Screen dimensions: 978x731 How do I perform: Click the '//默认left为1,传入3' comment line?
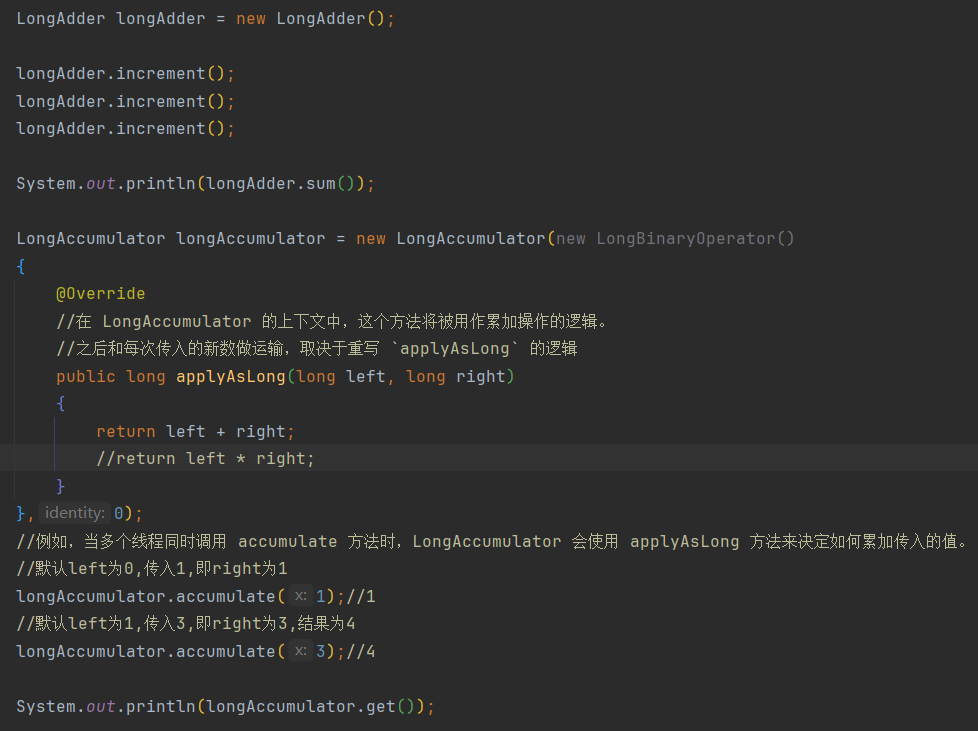(x=186, y=624)
